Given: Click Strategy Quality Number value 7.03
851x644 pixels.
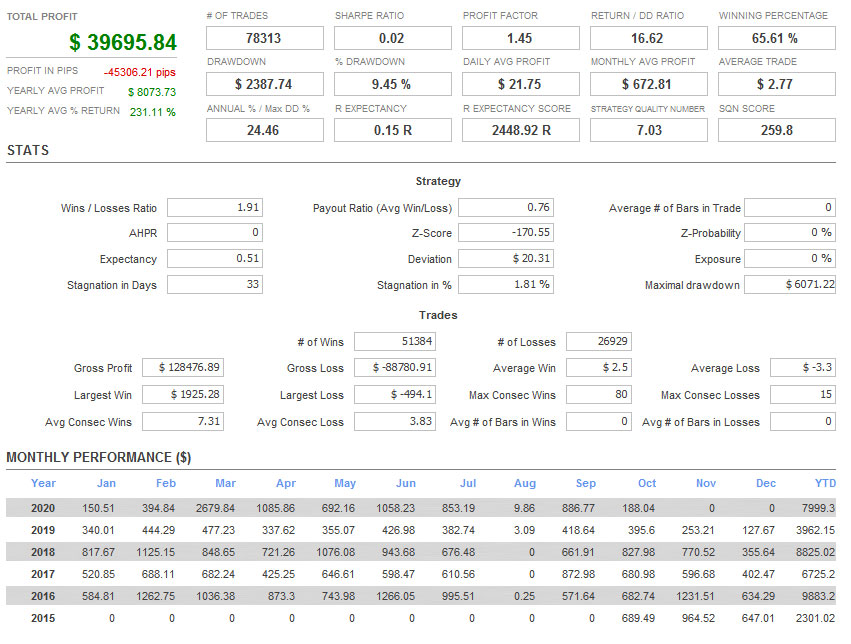Looking at the screenshot, I should coord(649,131).
